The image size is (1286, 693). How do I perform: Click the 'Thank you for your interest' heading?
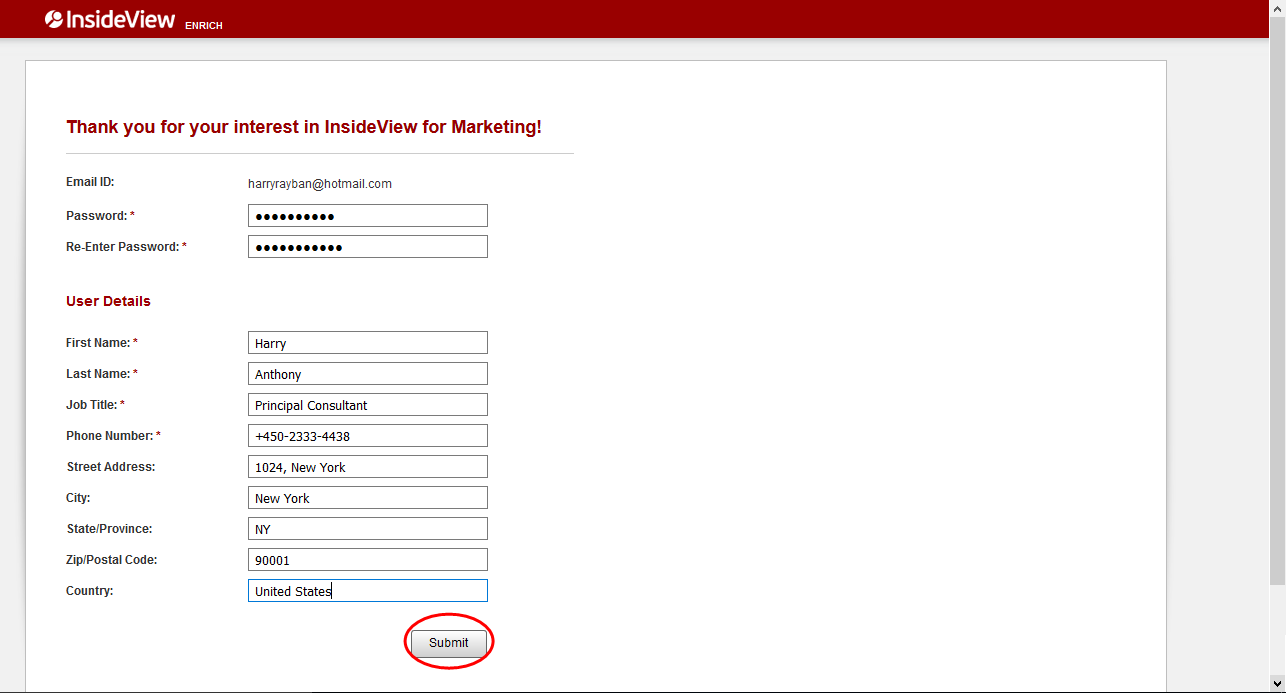[x=304, y=127]
